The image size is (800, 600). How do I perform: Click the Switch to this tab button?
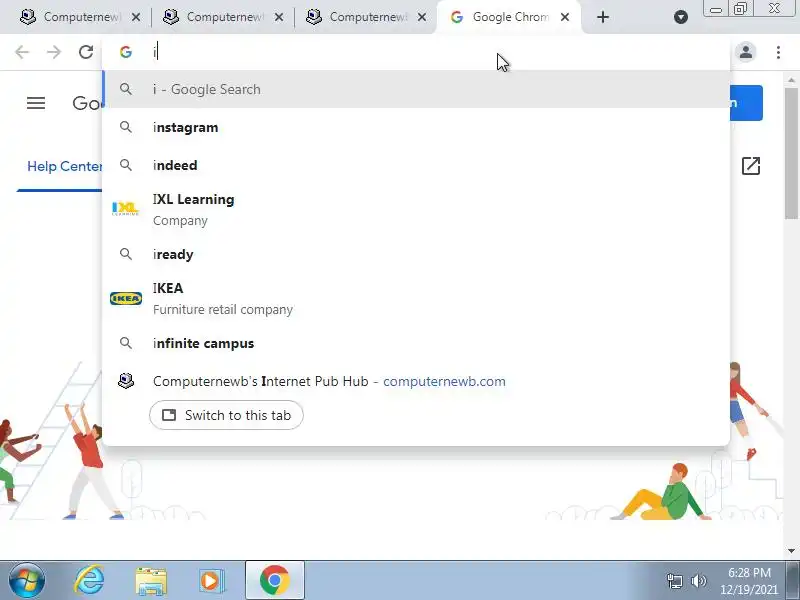[x=226, y=415]
